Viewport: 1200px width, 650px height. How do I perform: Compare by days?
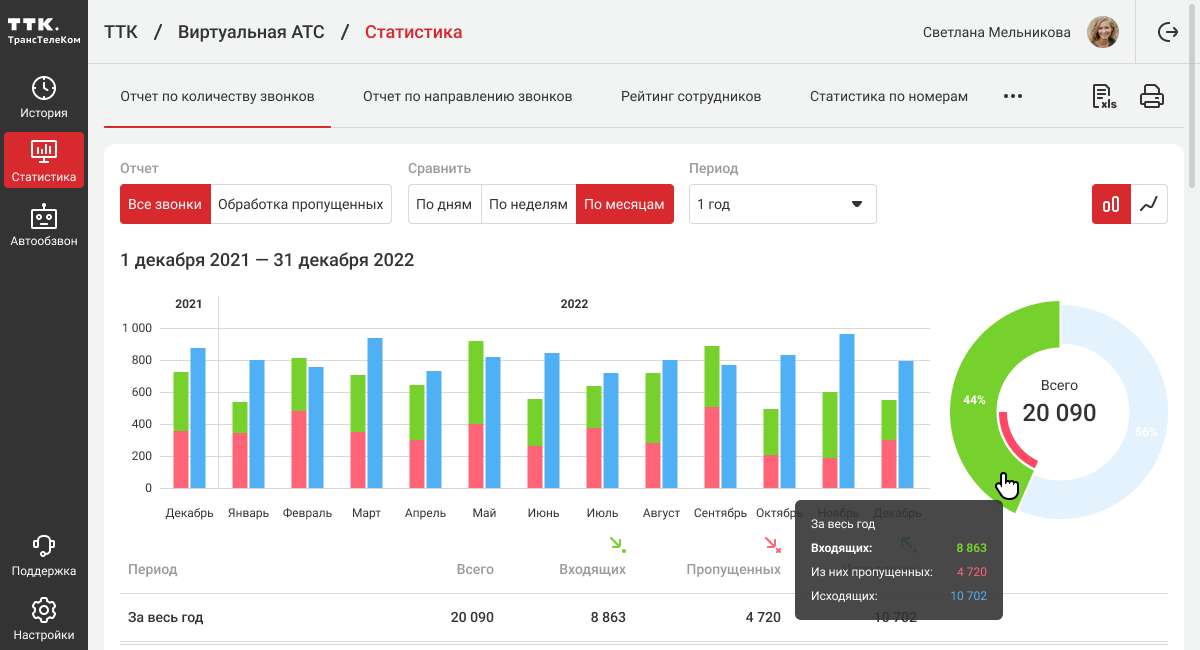pyautogui.click(x=444, y=204)
